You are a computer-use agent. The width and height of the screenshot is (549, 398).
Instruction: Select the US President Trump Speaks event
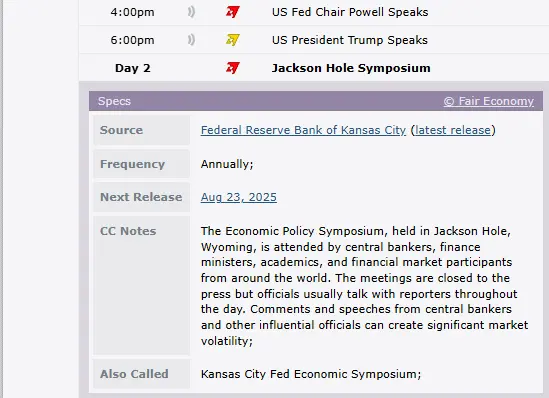pos(349,40)
